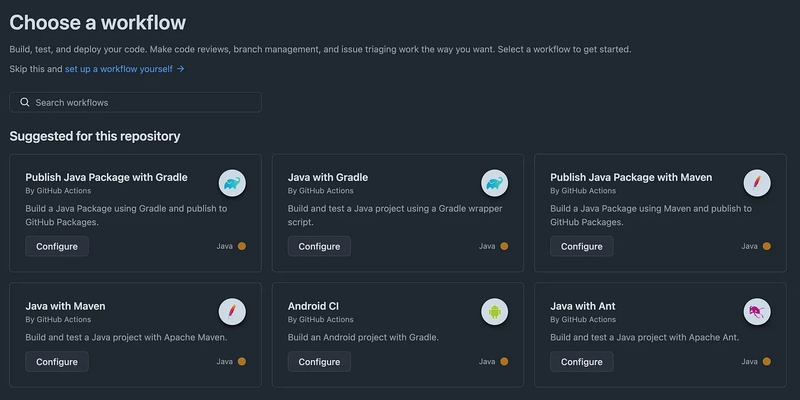Focus the Search workflows input field

[x=135, y=102]
